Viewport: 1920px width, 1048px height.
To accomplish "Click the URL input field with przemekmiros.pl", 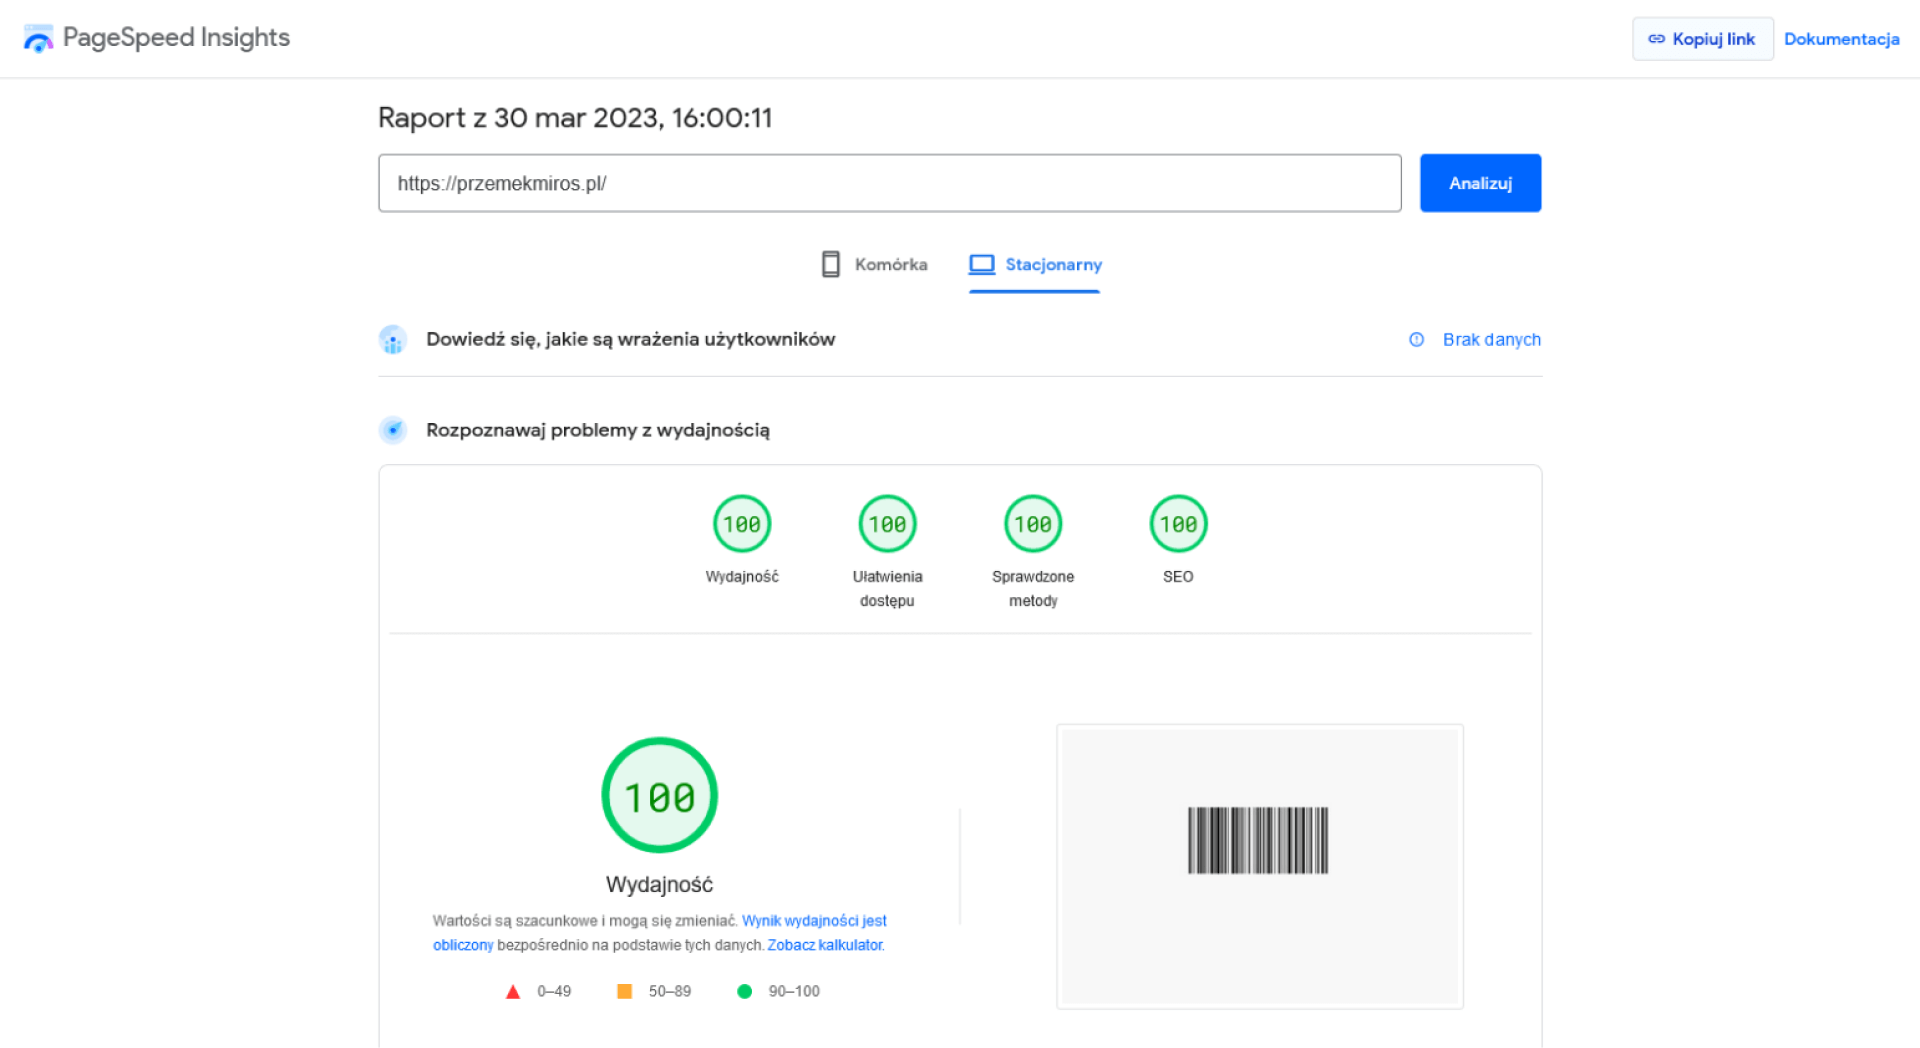I will click(889, 183).
